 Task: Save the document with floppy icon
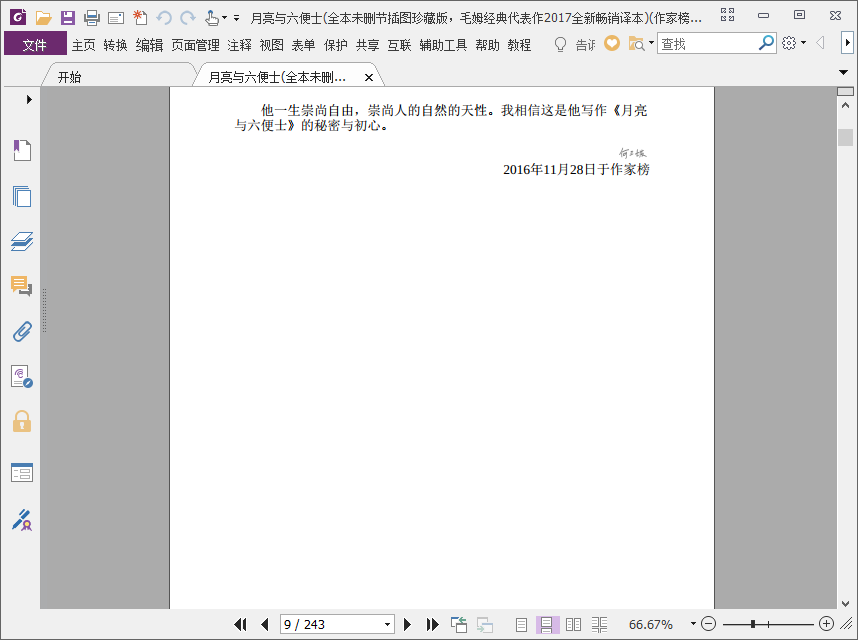tap(68, 18)
